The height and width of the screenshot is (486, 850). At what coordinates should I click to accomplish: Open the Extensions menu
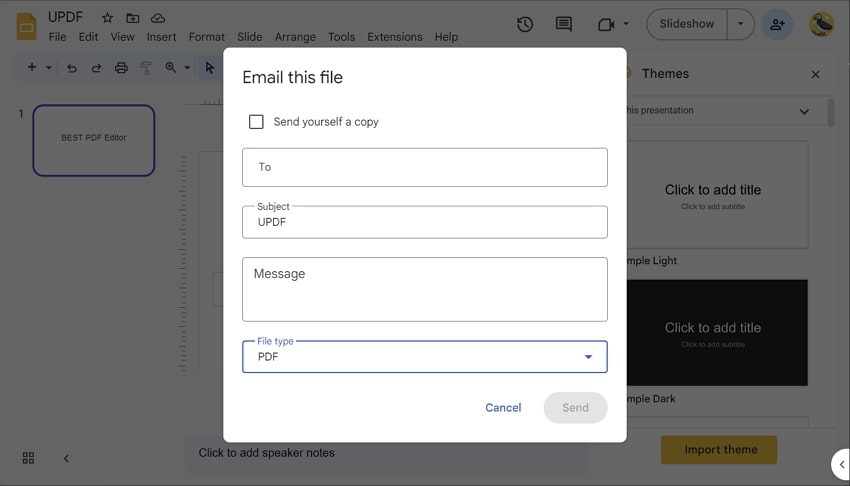point(395,37)
